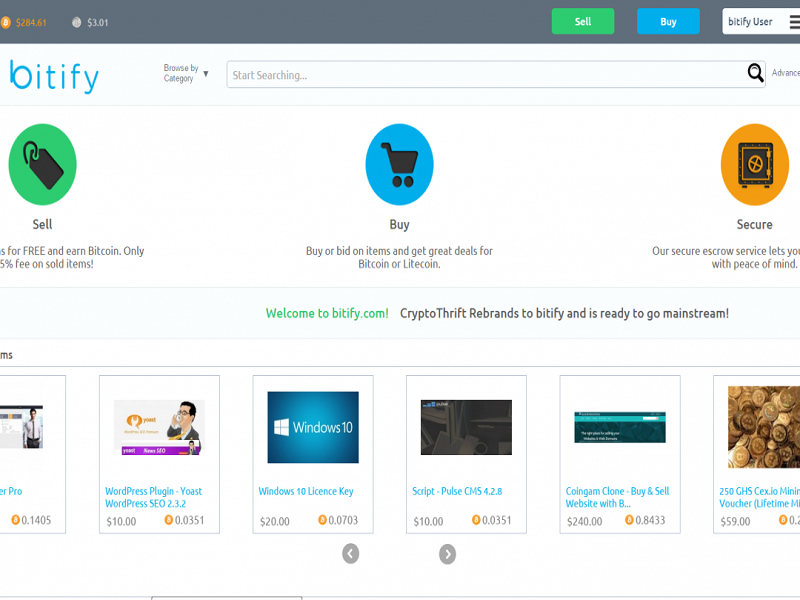The image size is (800, 600).
Task: Click the blue shopping cart Buy icon
Action: [x=399, y=165]
